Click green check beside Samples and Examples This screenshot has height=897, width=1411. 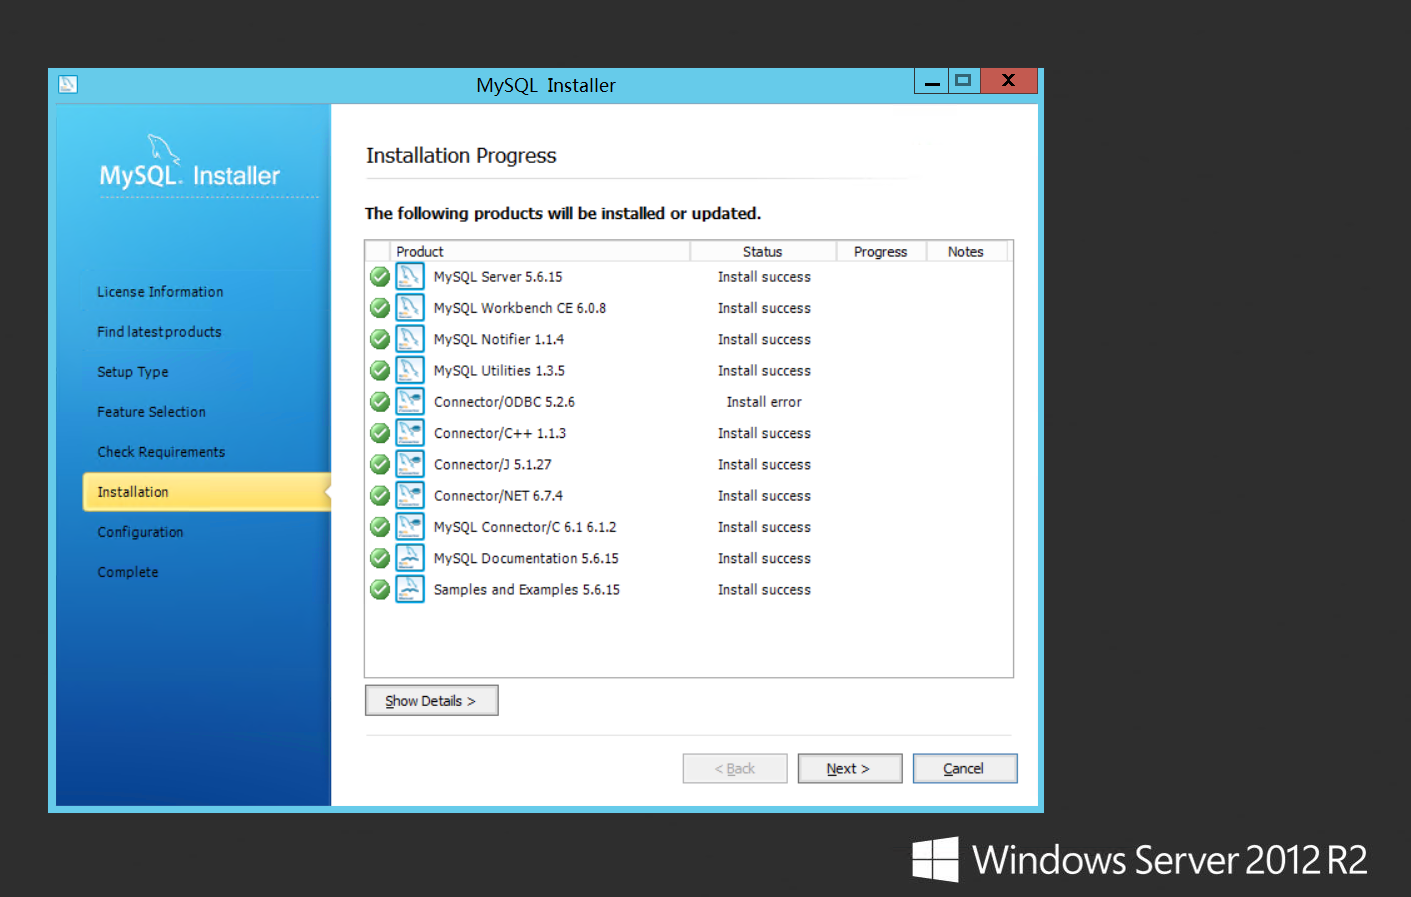380,589
